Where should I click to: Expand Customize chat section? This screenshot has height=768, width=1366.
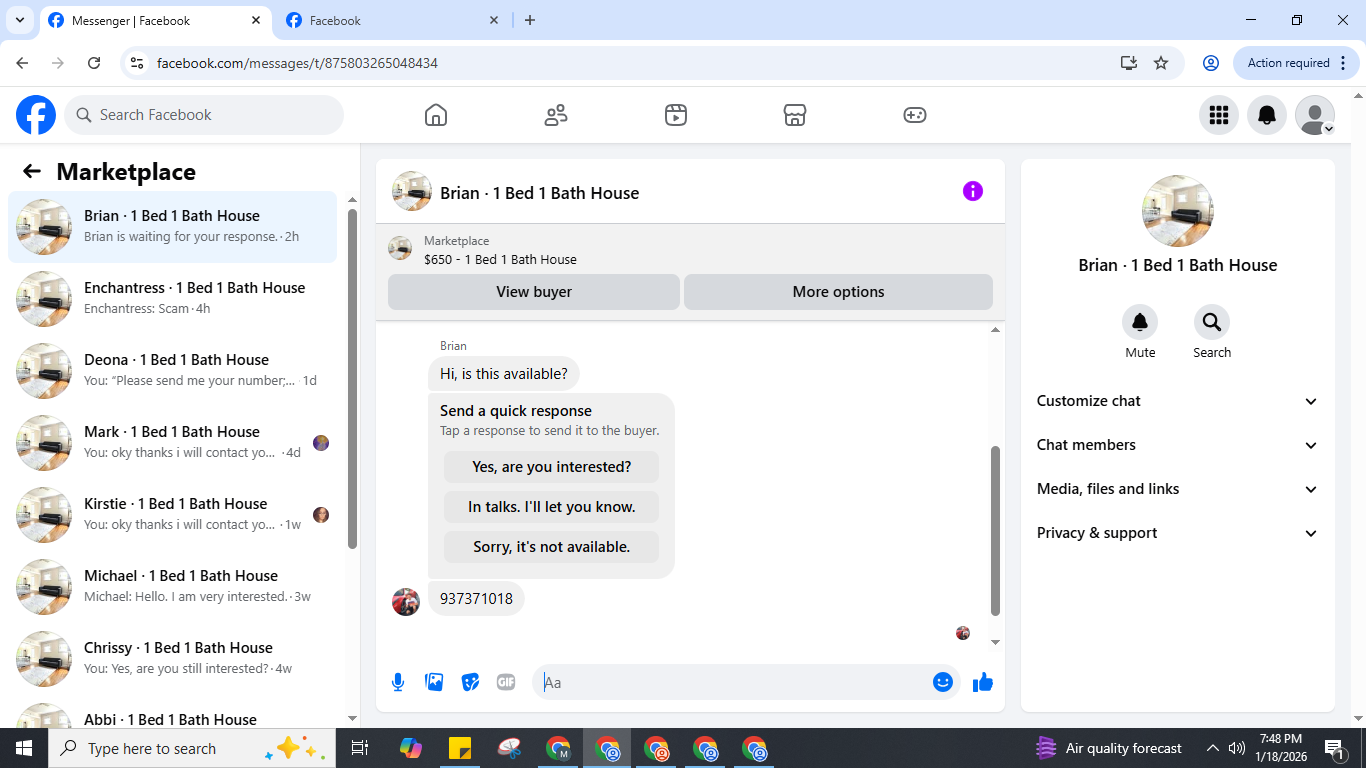point(1178,401)
